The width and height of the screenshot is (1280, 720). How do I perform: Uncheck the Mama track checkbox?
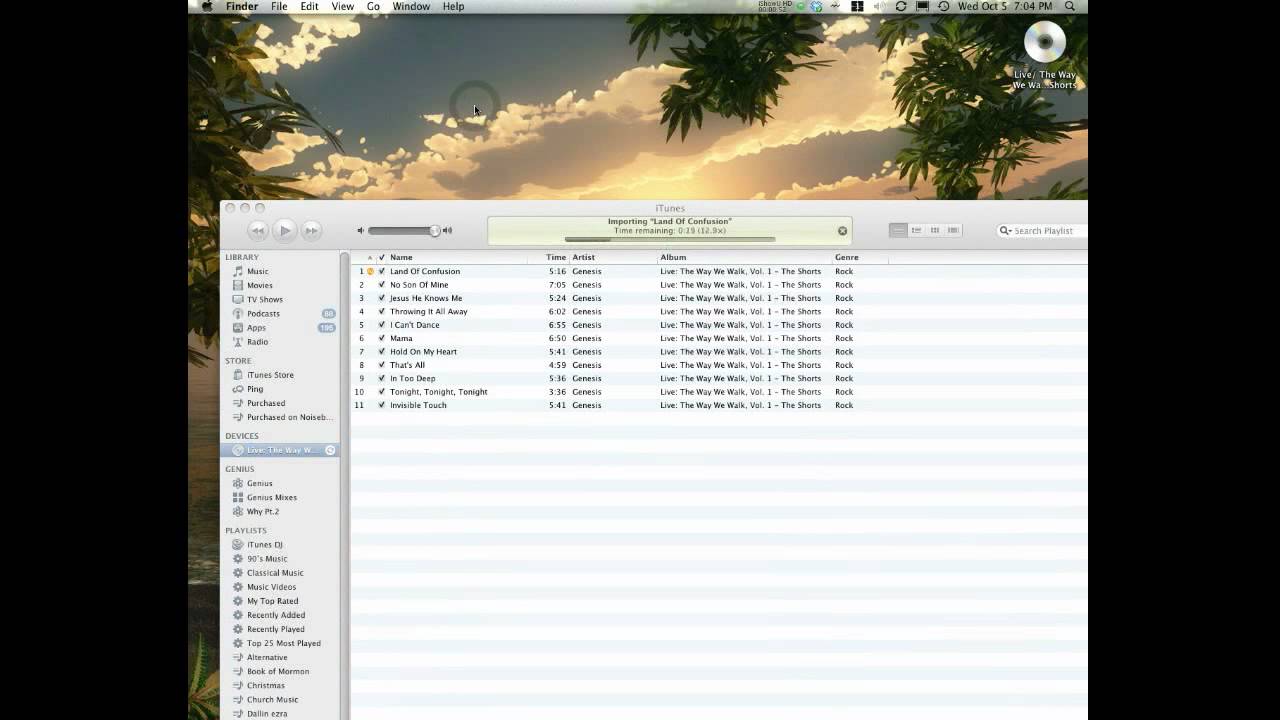coord(382,338)
